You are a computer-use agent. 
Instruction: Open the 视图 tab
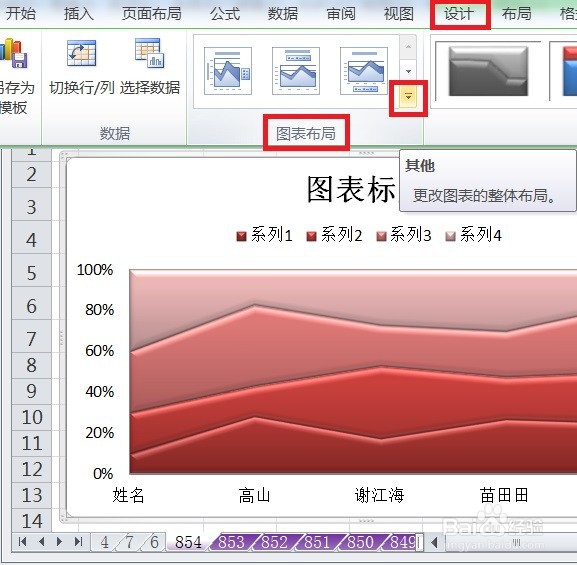point(399,14)
